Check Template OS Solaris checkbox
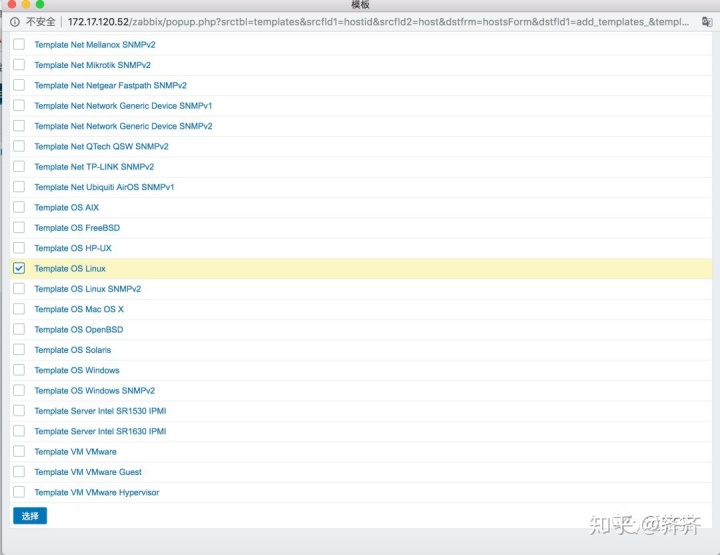This screenshot has height=555, width=720. click(x=19, y=350)
